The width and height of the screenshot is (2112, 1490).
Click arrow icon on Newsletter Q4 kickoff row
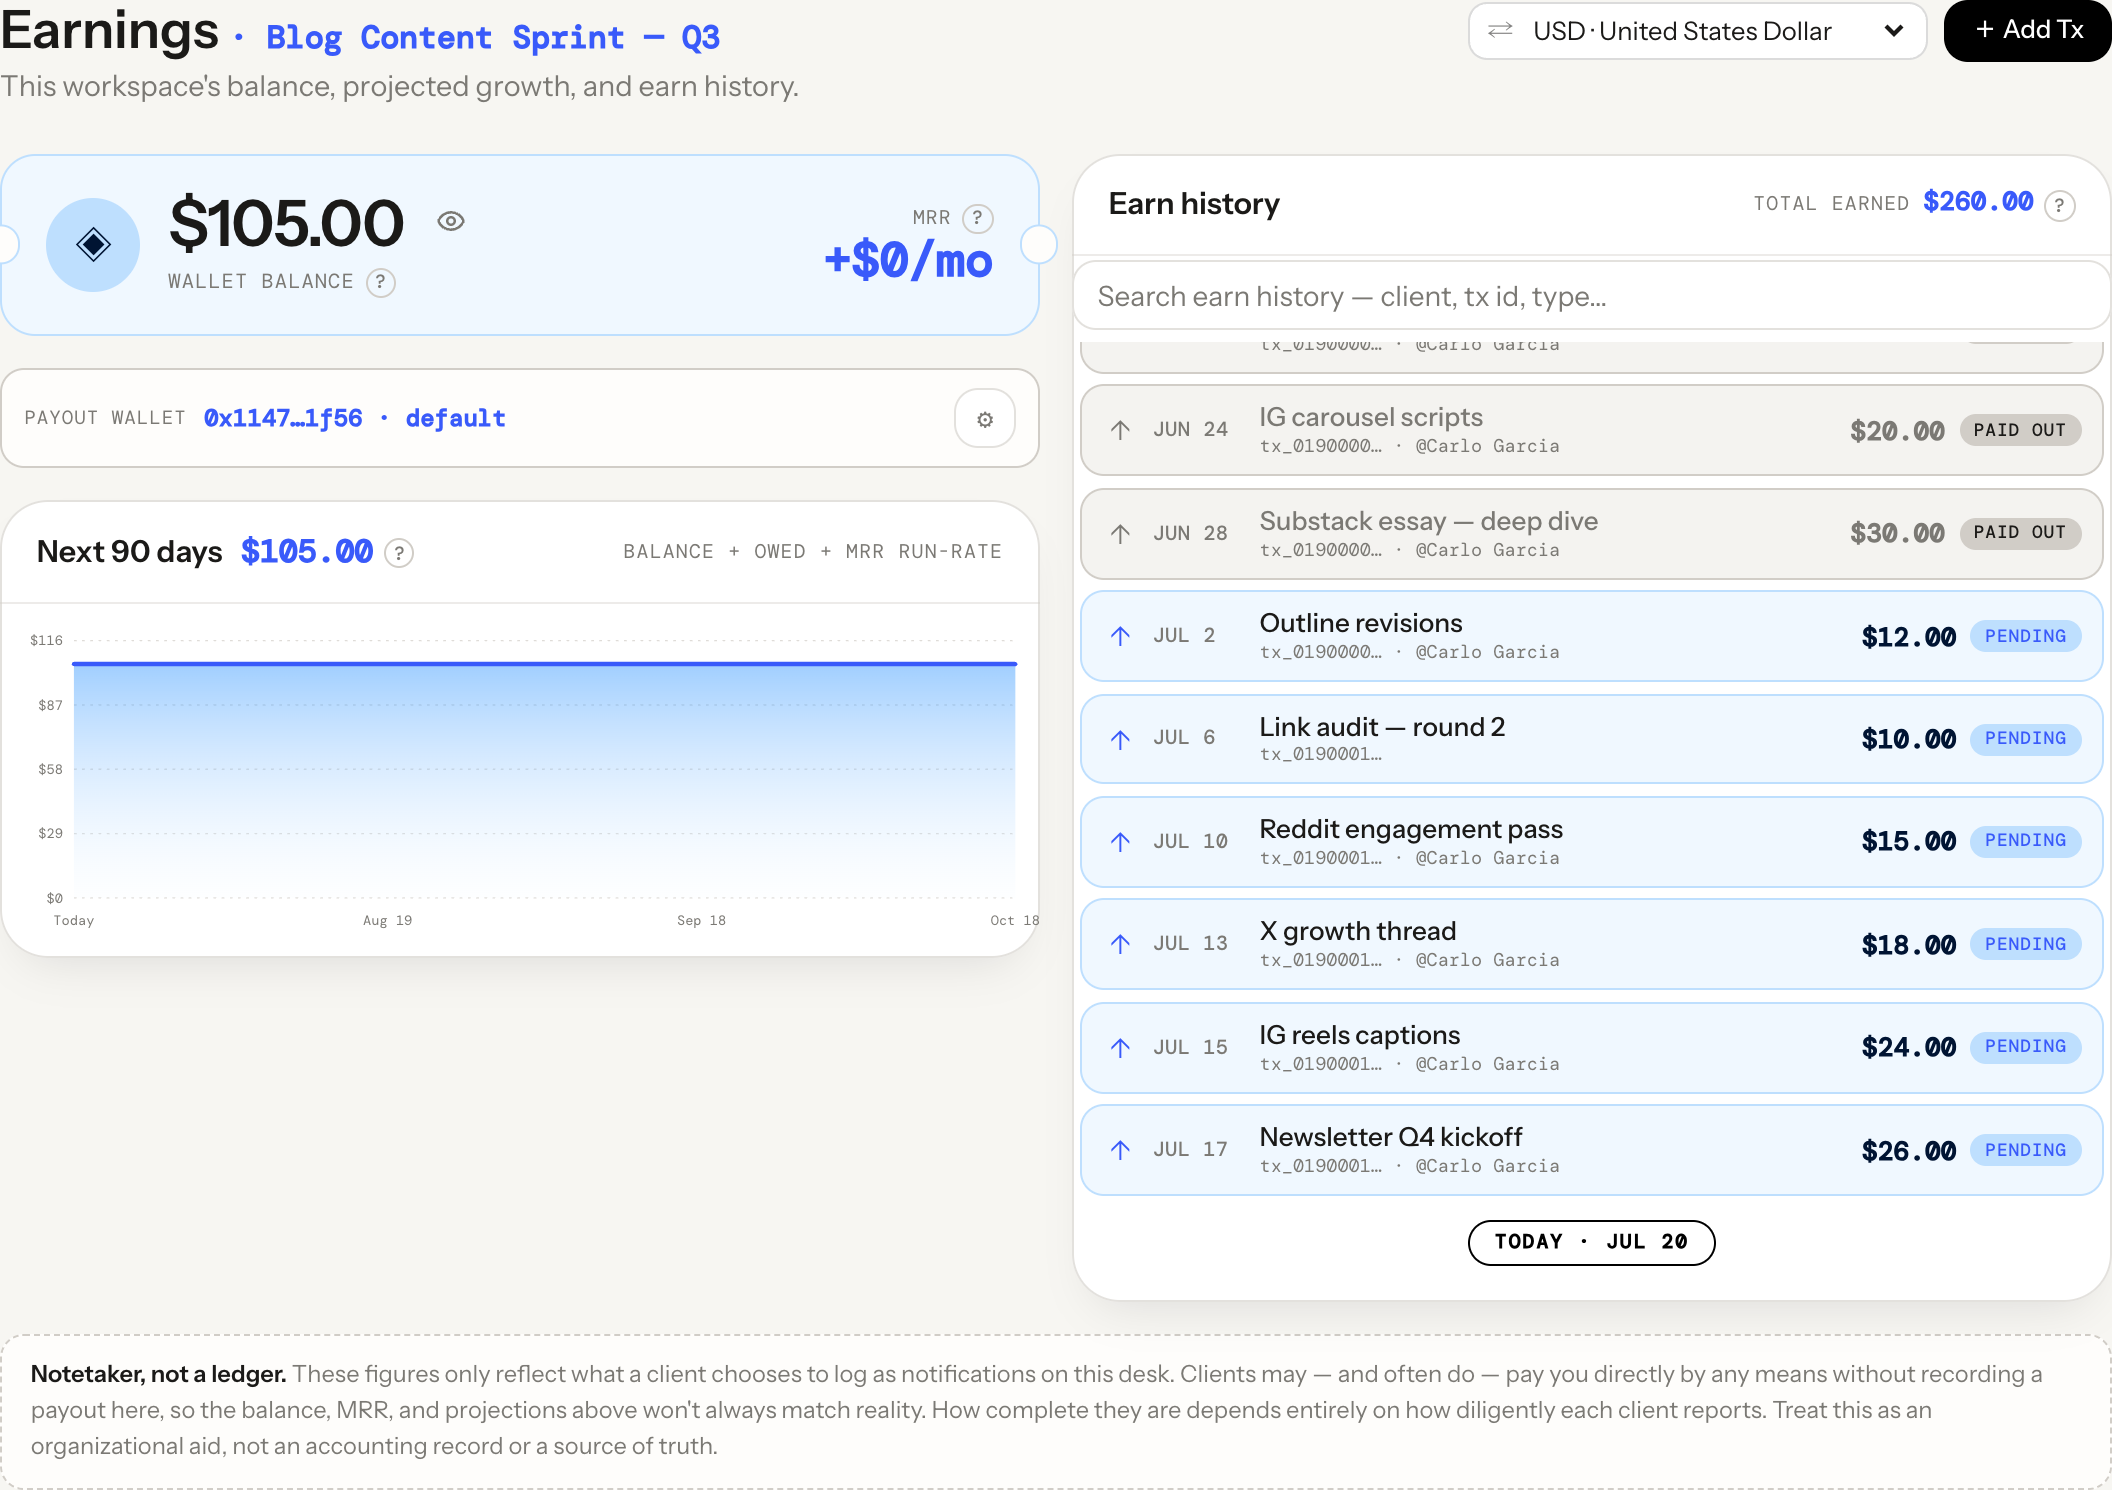(x=1120, y=1150)
